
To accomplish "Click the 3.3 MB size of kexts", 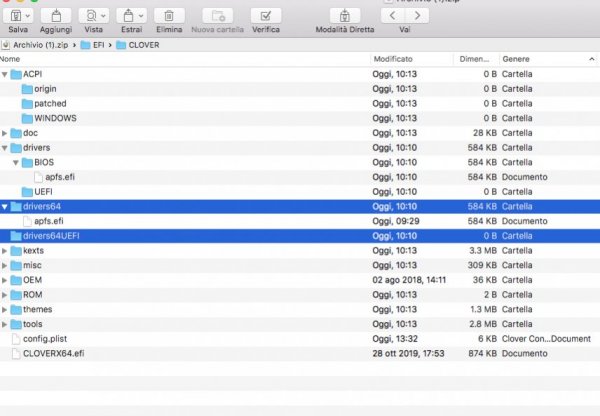I will [x=483, y=251].
